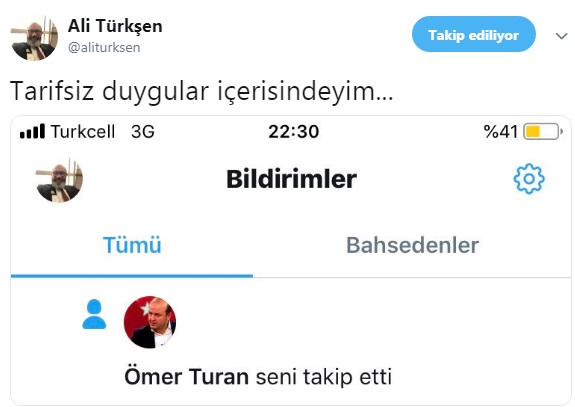The width and height of the screenshot is (575, 407).
Task: Click the battery icon in status bar
Action: coord(543,132)
